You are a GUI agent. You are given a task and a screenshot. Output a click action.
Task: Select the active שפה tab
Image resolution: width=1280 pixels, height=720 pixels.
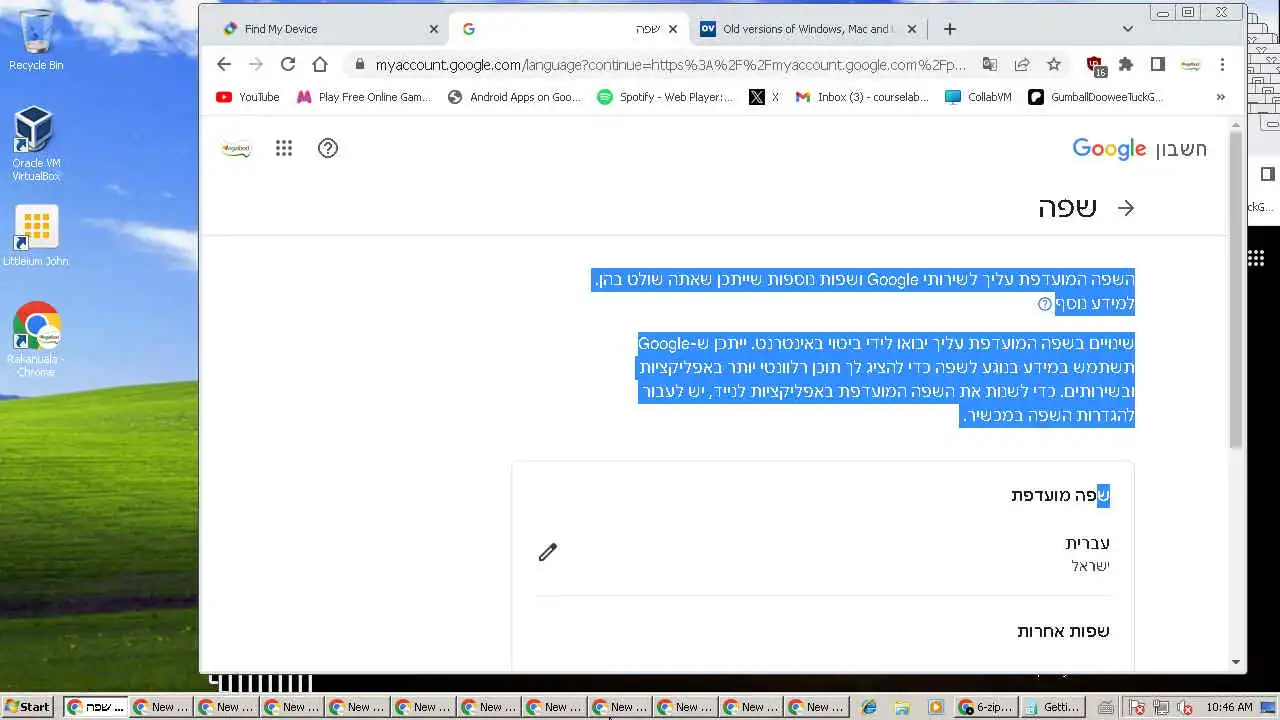pyautogui.click(x=570, y=29)
